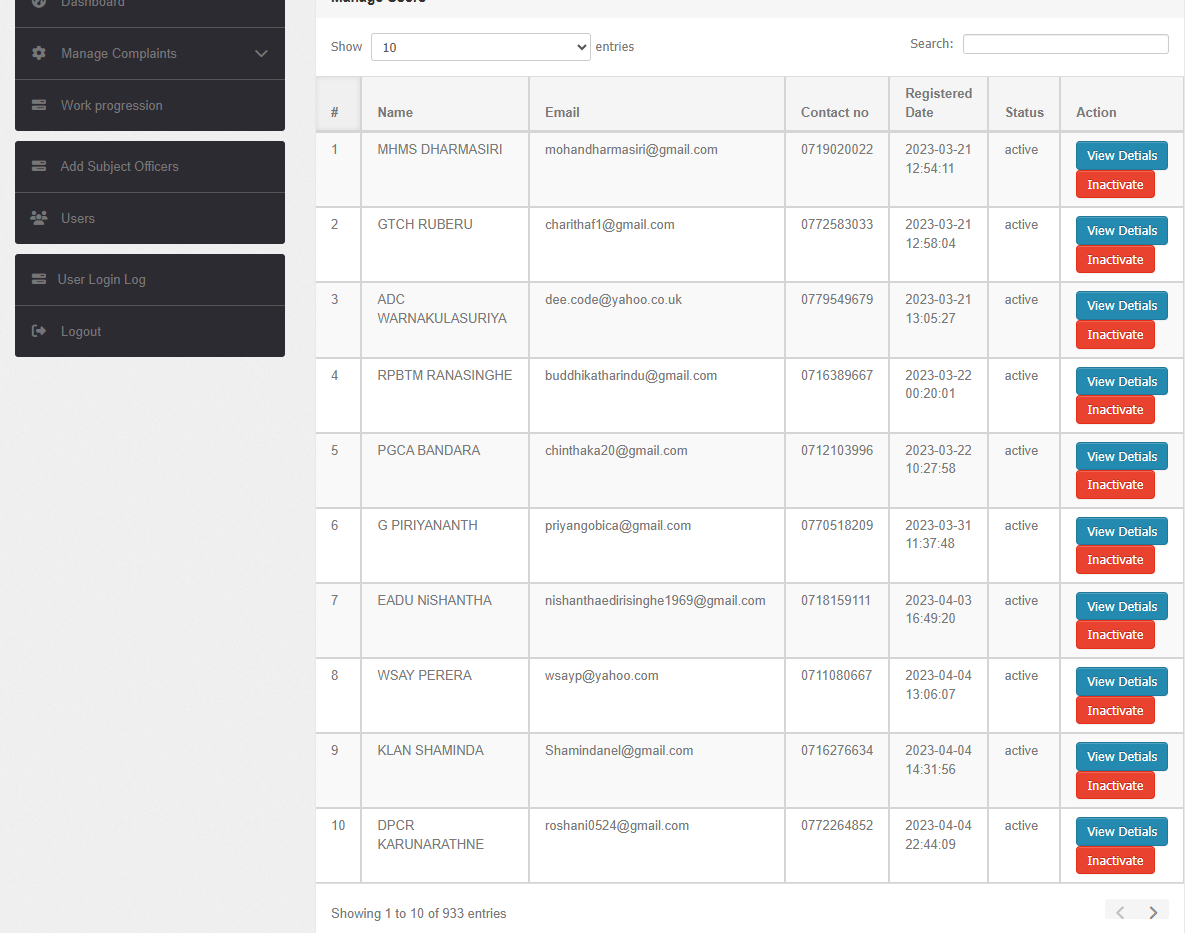Inactivate user EADU NiSHANTHA
Image resolution: width=1185 pixels, height=933 pixels.
pos(1115,635)
